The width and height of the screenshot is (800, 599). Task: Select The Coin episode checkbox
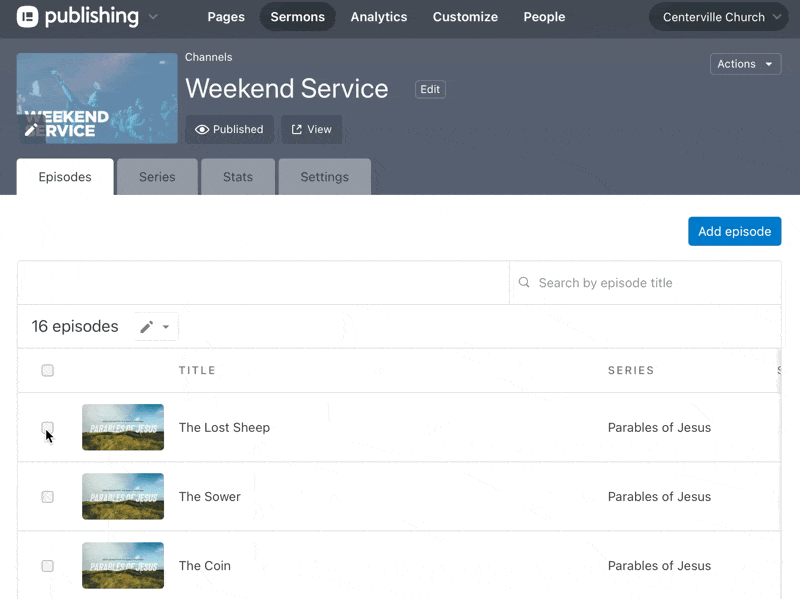click(x=47, y=566)
